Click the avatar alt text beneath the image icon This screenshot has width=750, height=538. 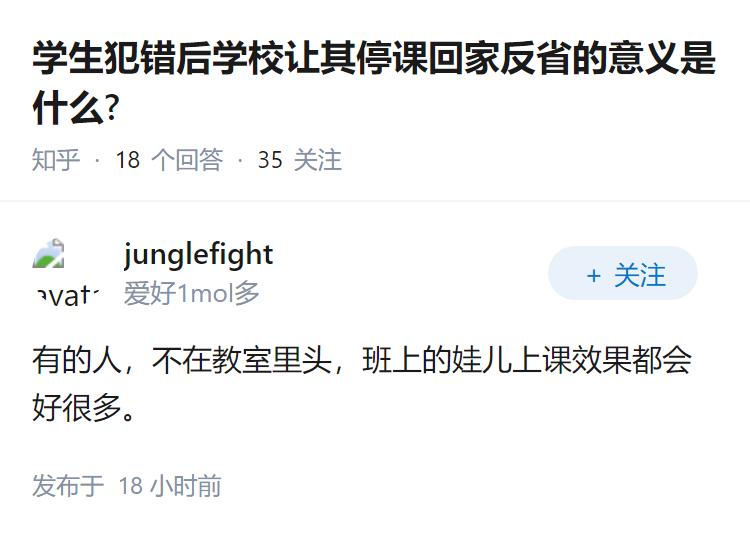point(66,294)
